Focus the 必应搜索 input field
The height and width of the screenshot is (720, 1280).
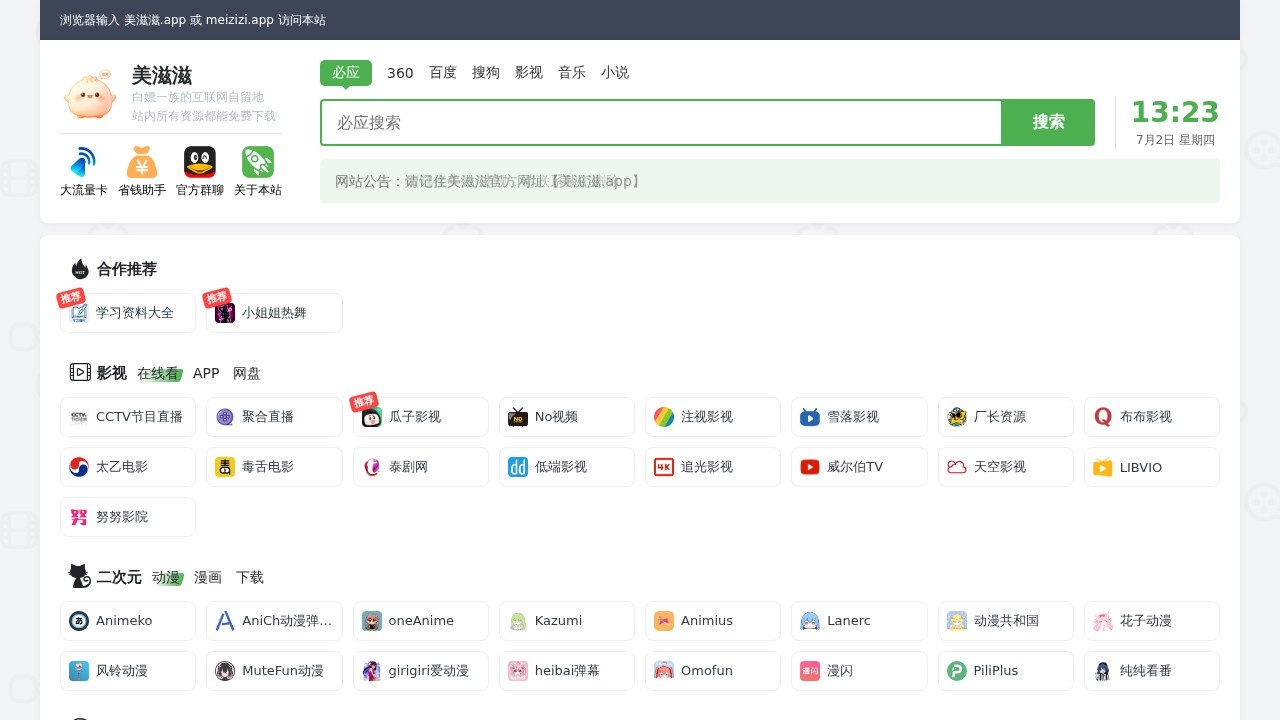pyautogui.click(x=661, y=122)
